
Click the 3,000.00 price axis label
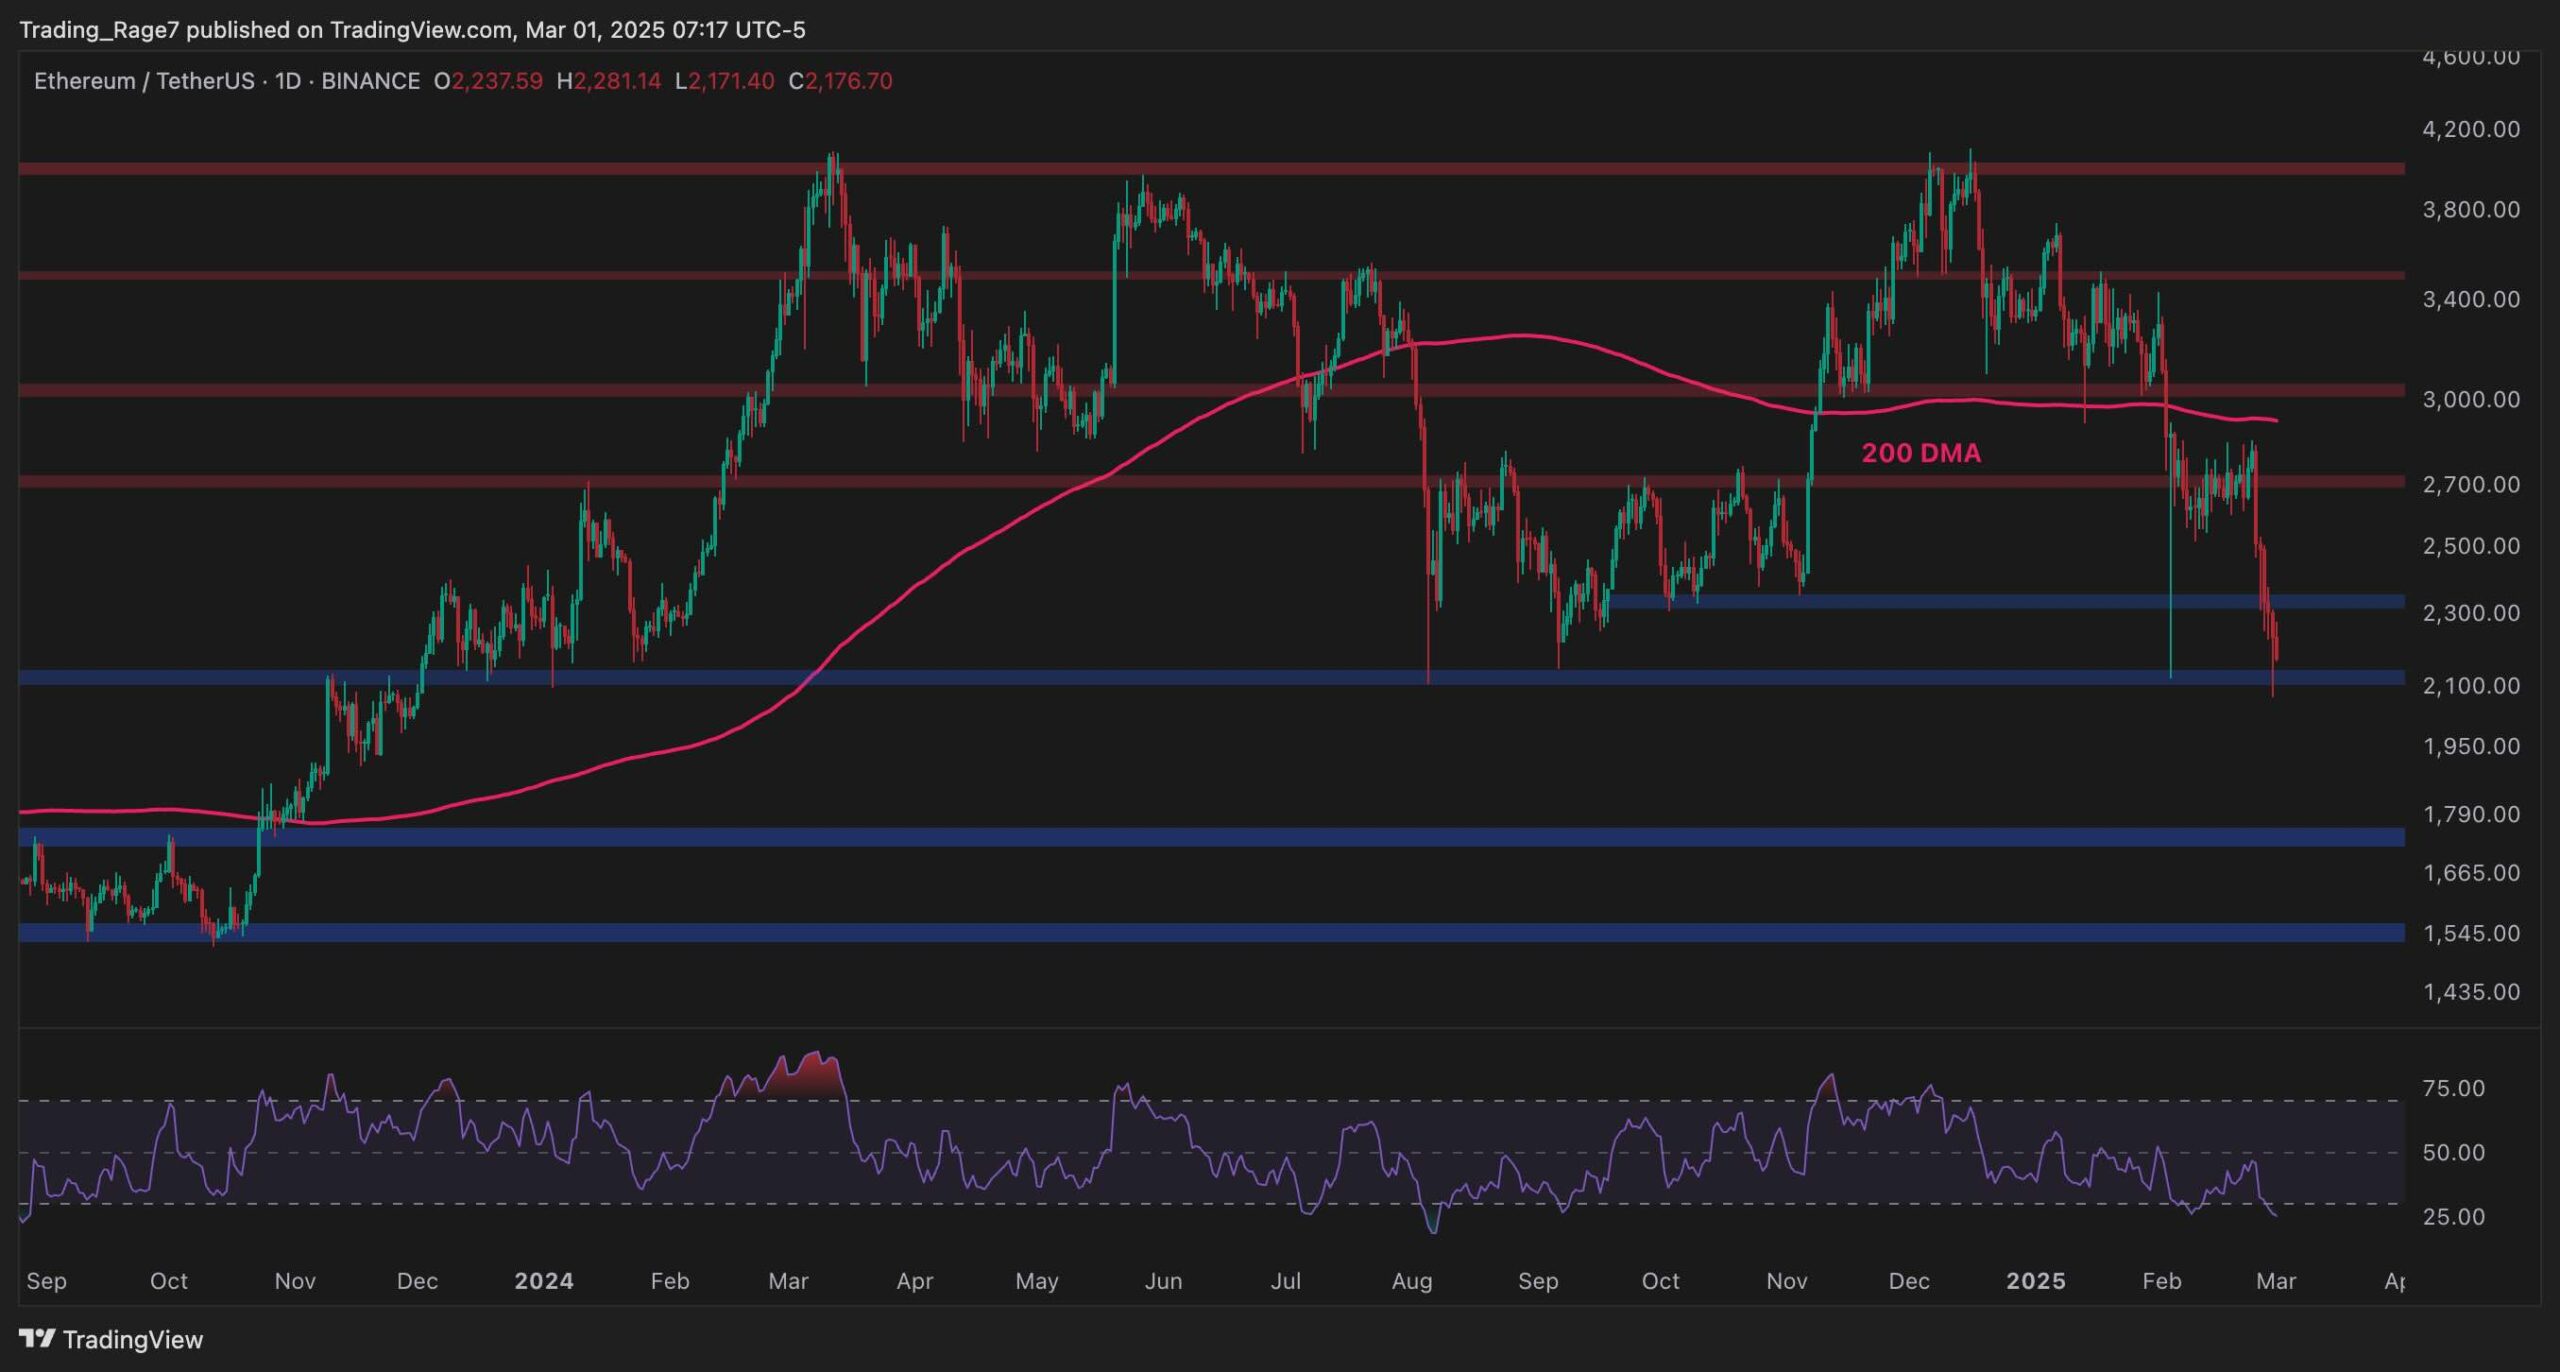pos(2470,399)
